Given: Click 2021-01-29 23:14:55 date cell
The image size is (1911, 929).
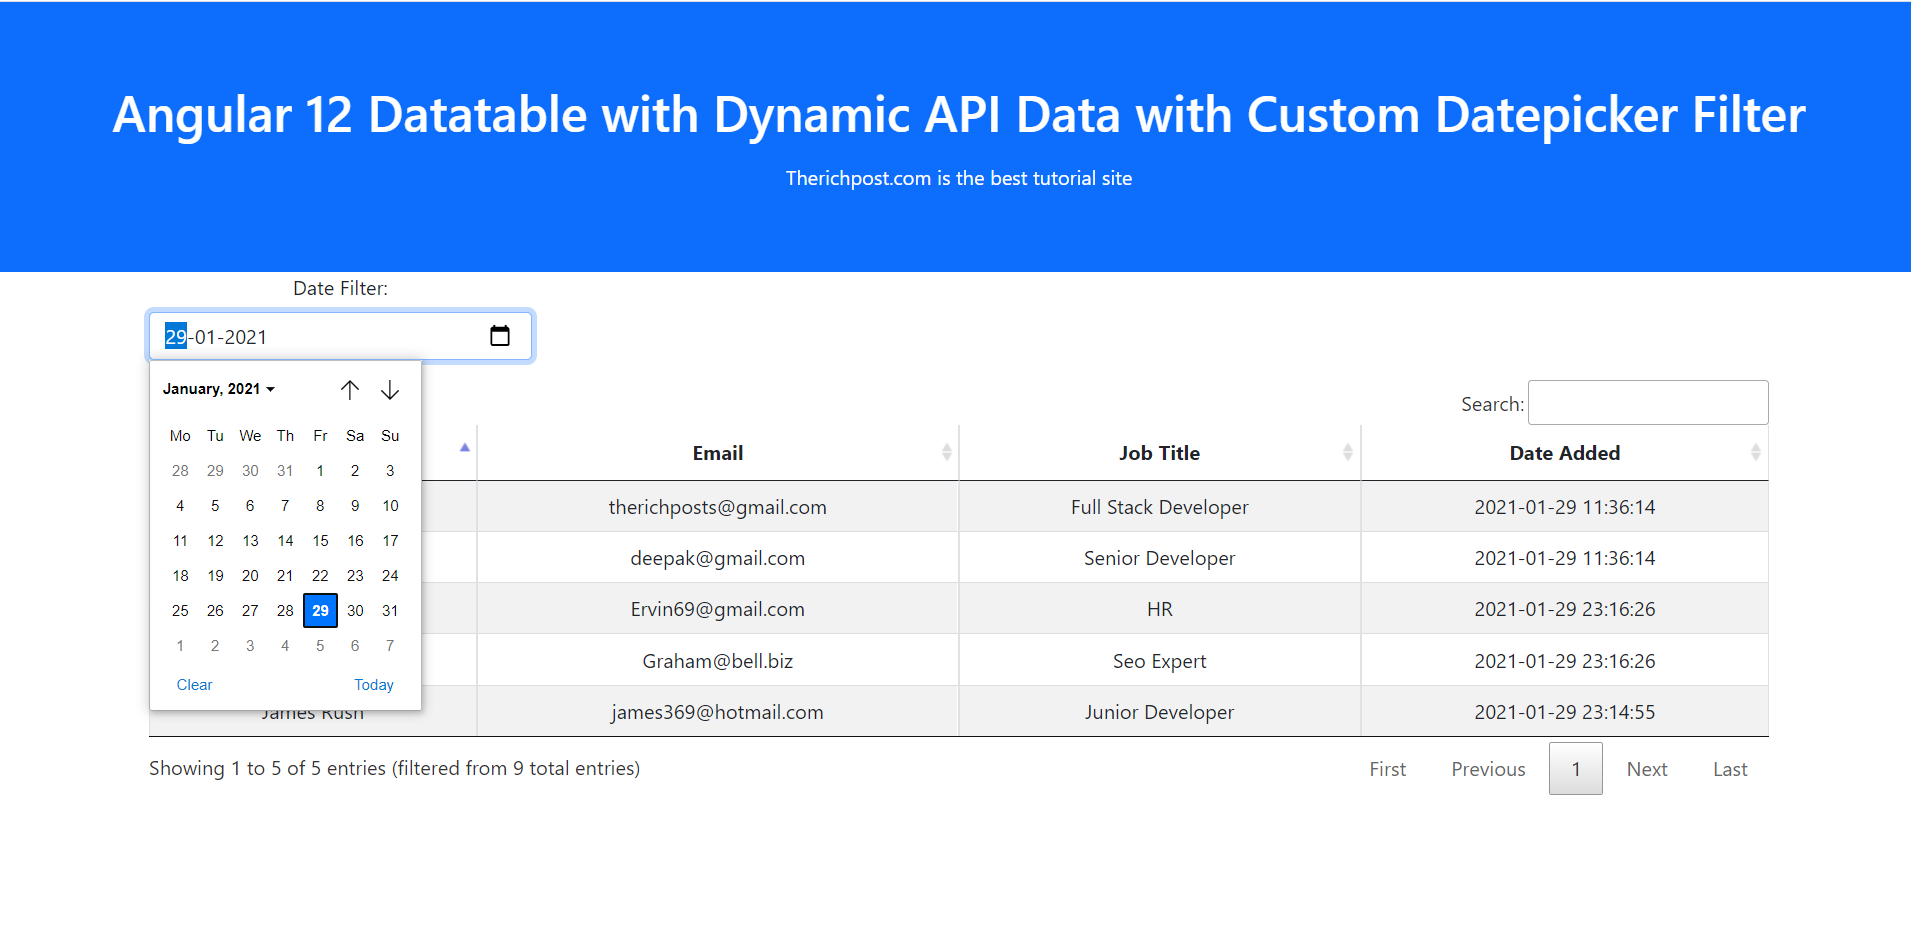Looking at the screenshot, I should (x=1565, y=712).
